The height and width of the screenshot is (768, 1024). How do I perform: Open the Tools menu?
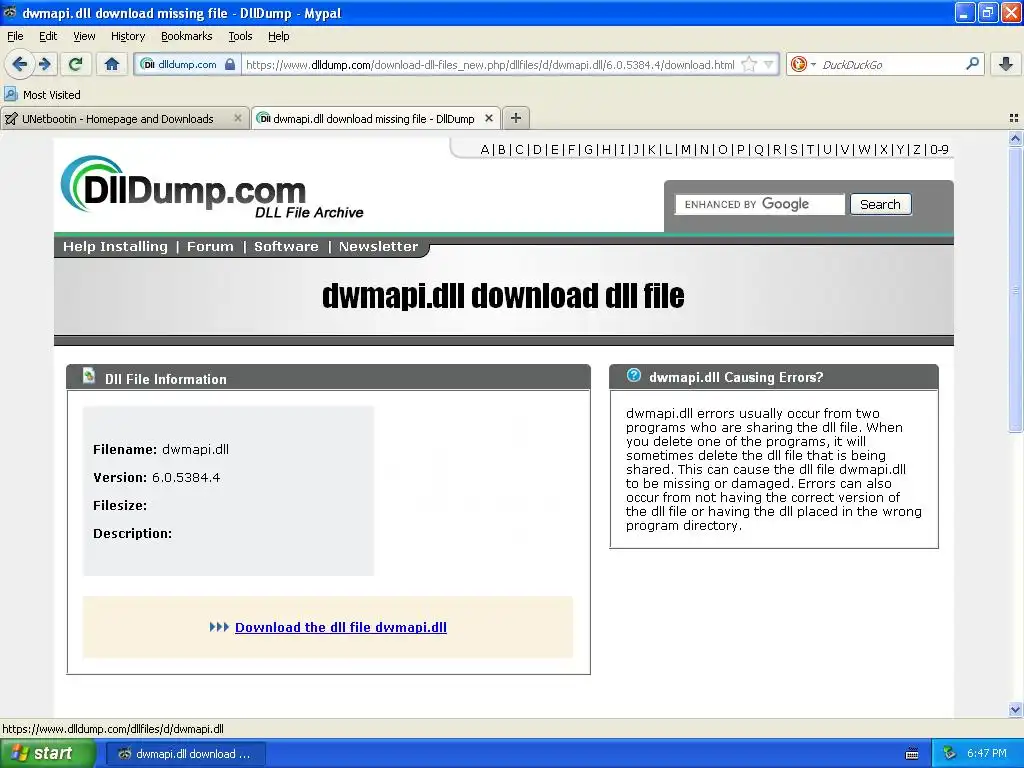coord(240,36)
